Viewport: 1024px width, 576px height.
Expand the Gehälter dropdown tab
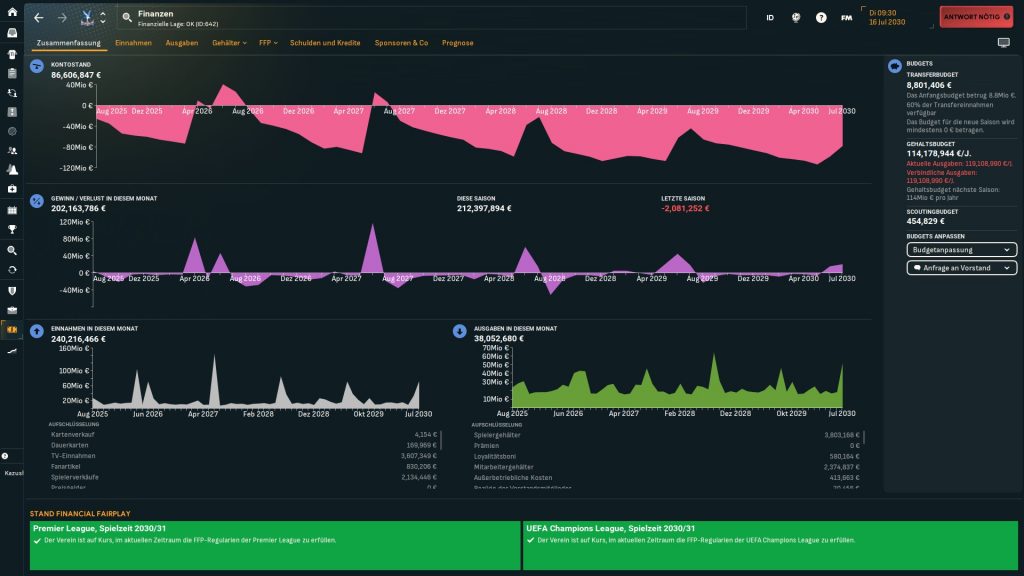click(x=230, y=43)
